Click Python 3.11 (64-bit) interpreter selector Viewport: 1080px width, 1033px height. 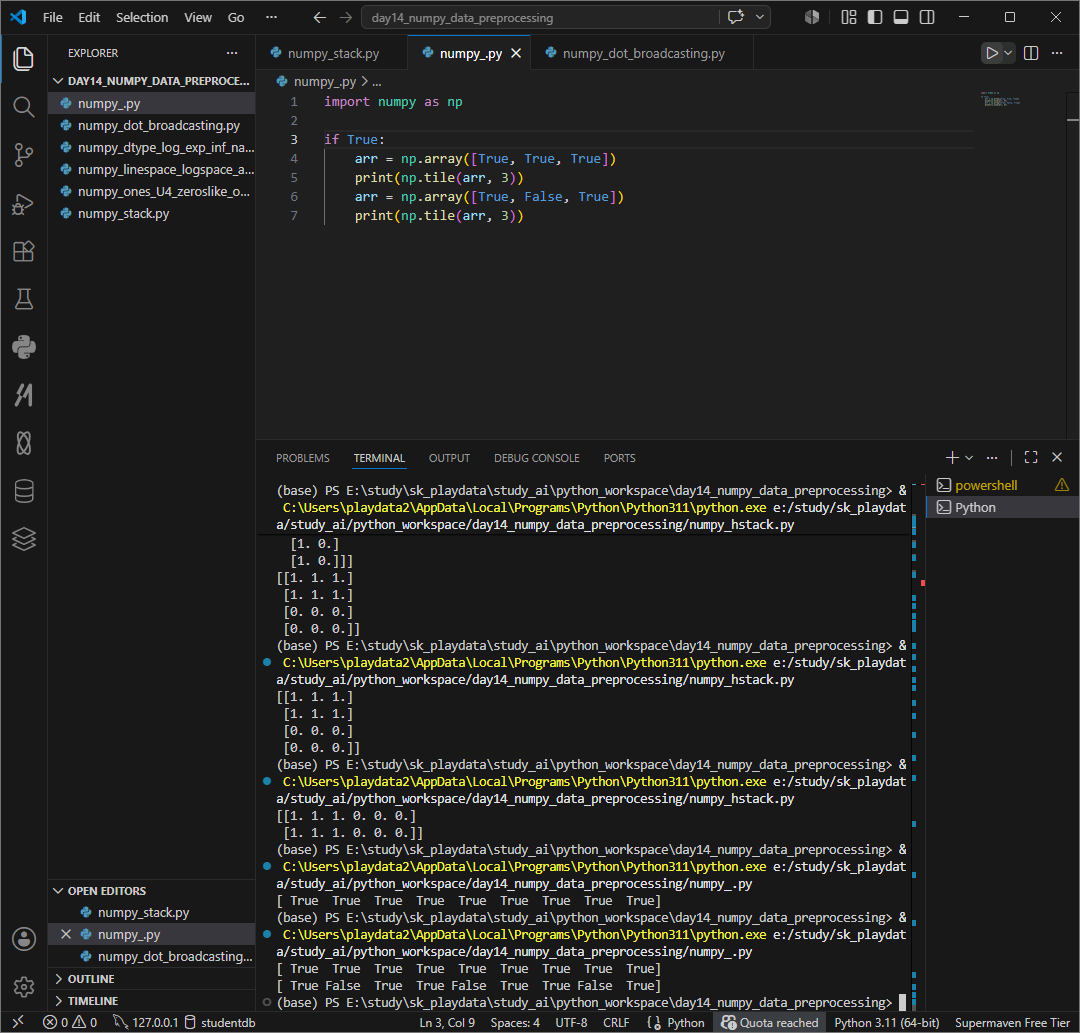(x=886, y=1022)
